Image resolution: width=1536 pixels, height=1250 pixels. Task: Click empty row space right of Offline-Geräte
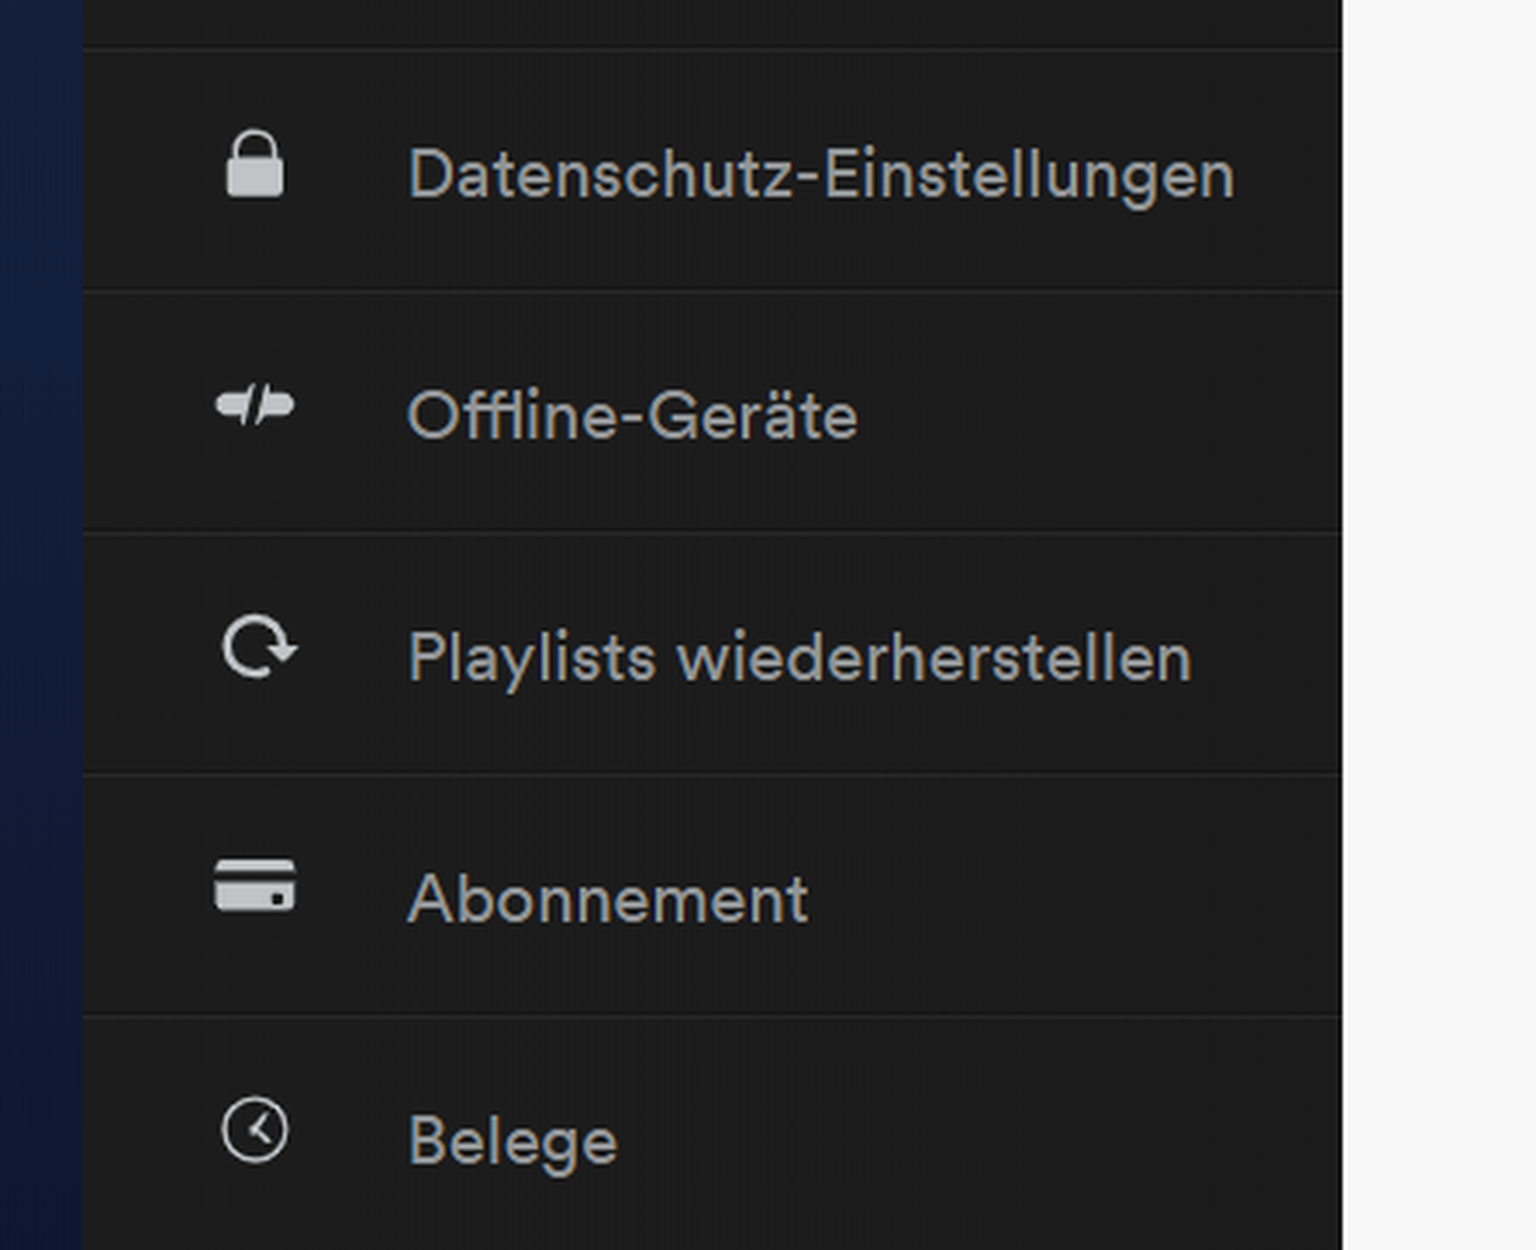coord(1100,414)
